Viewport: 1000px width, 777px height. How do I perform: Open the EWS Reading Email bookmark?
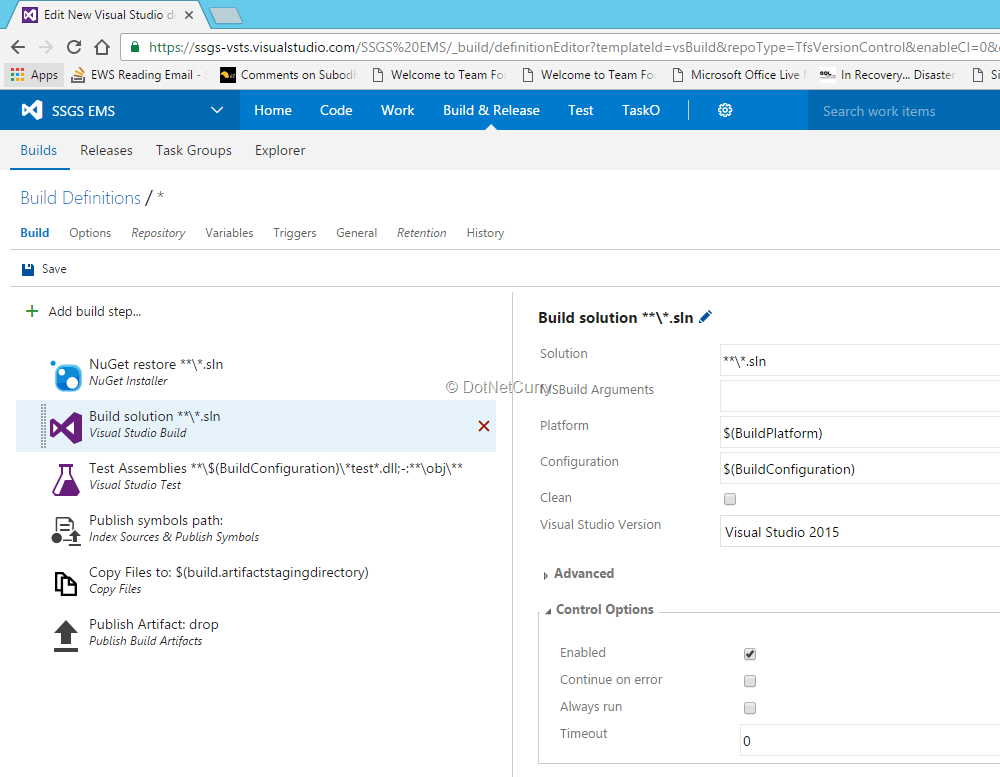[x=139, y=75]
